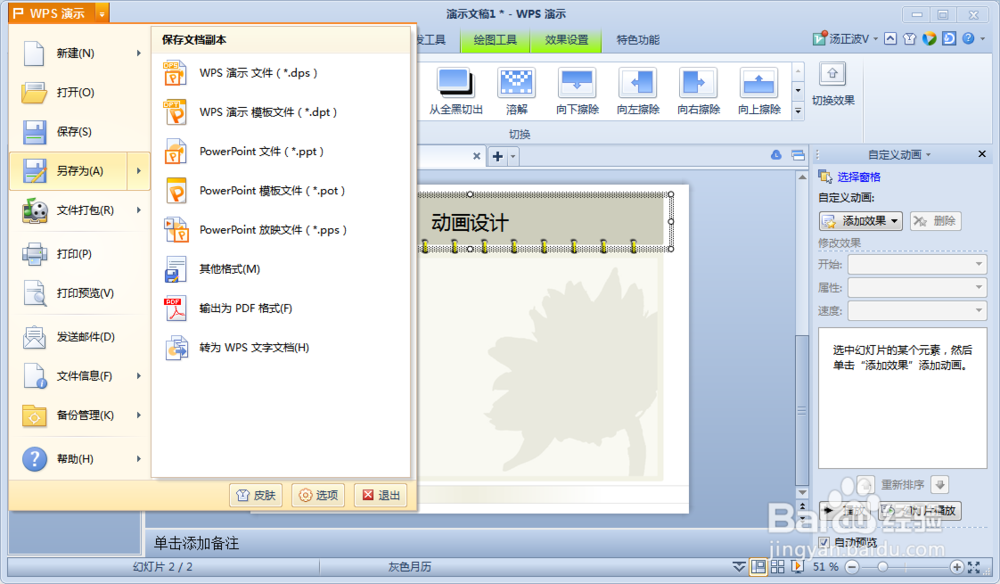The image size is (1000, 584).
Task: Open the WPS 演示 application menu arrow
Action: [101, 13]
